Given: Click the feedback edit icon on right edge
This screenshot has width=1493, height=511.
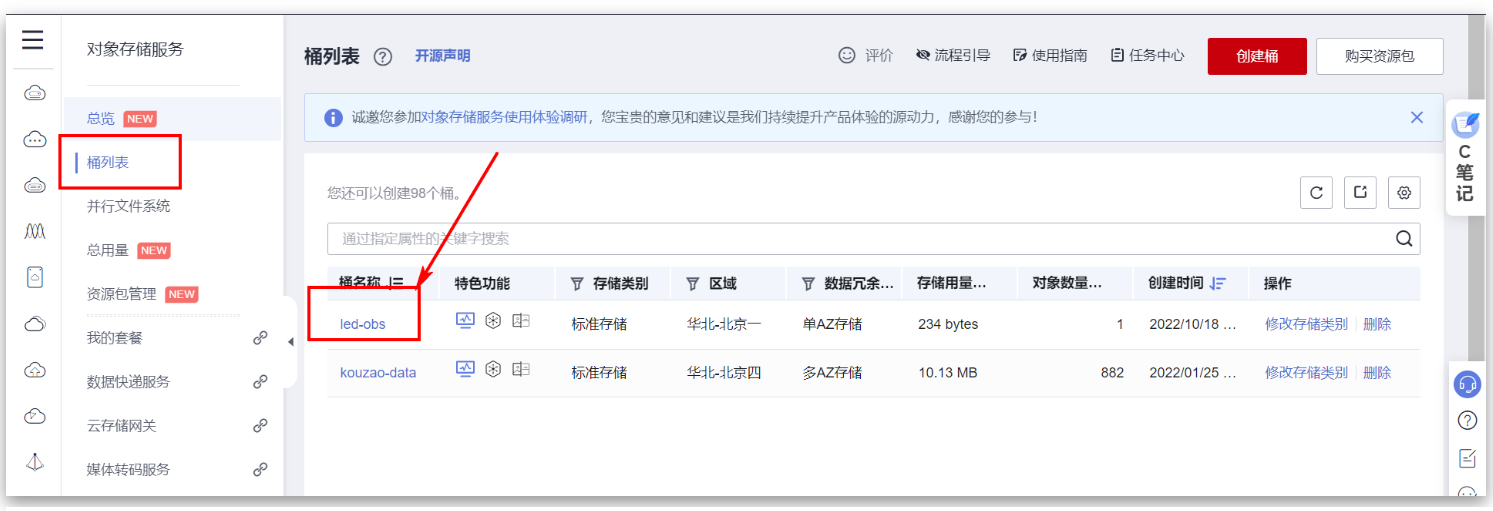Looking at the screenshot, I should tap(1467, 458).
